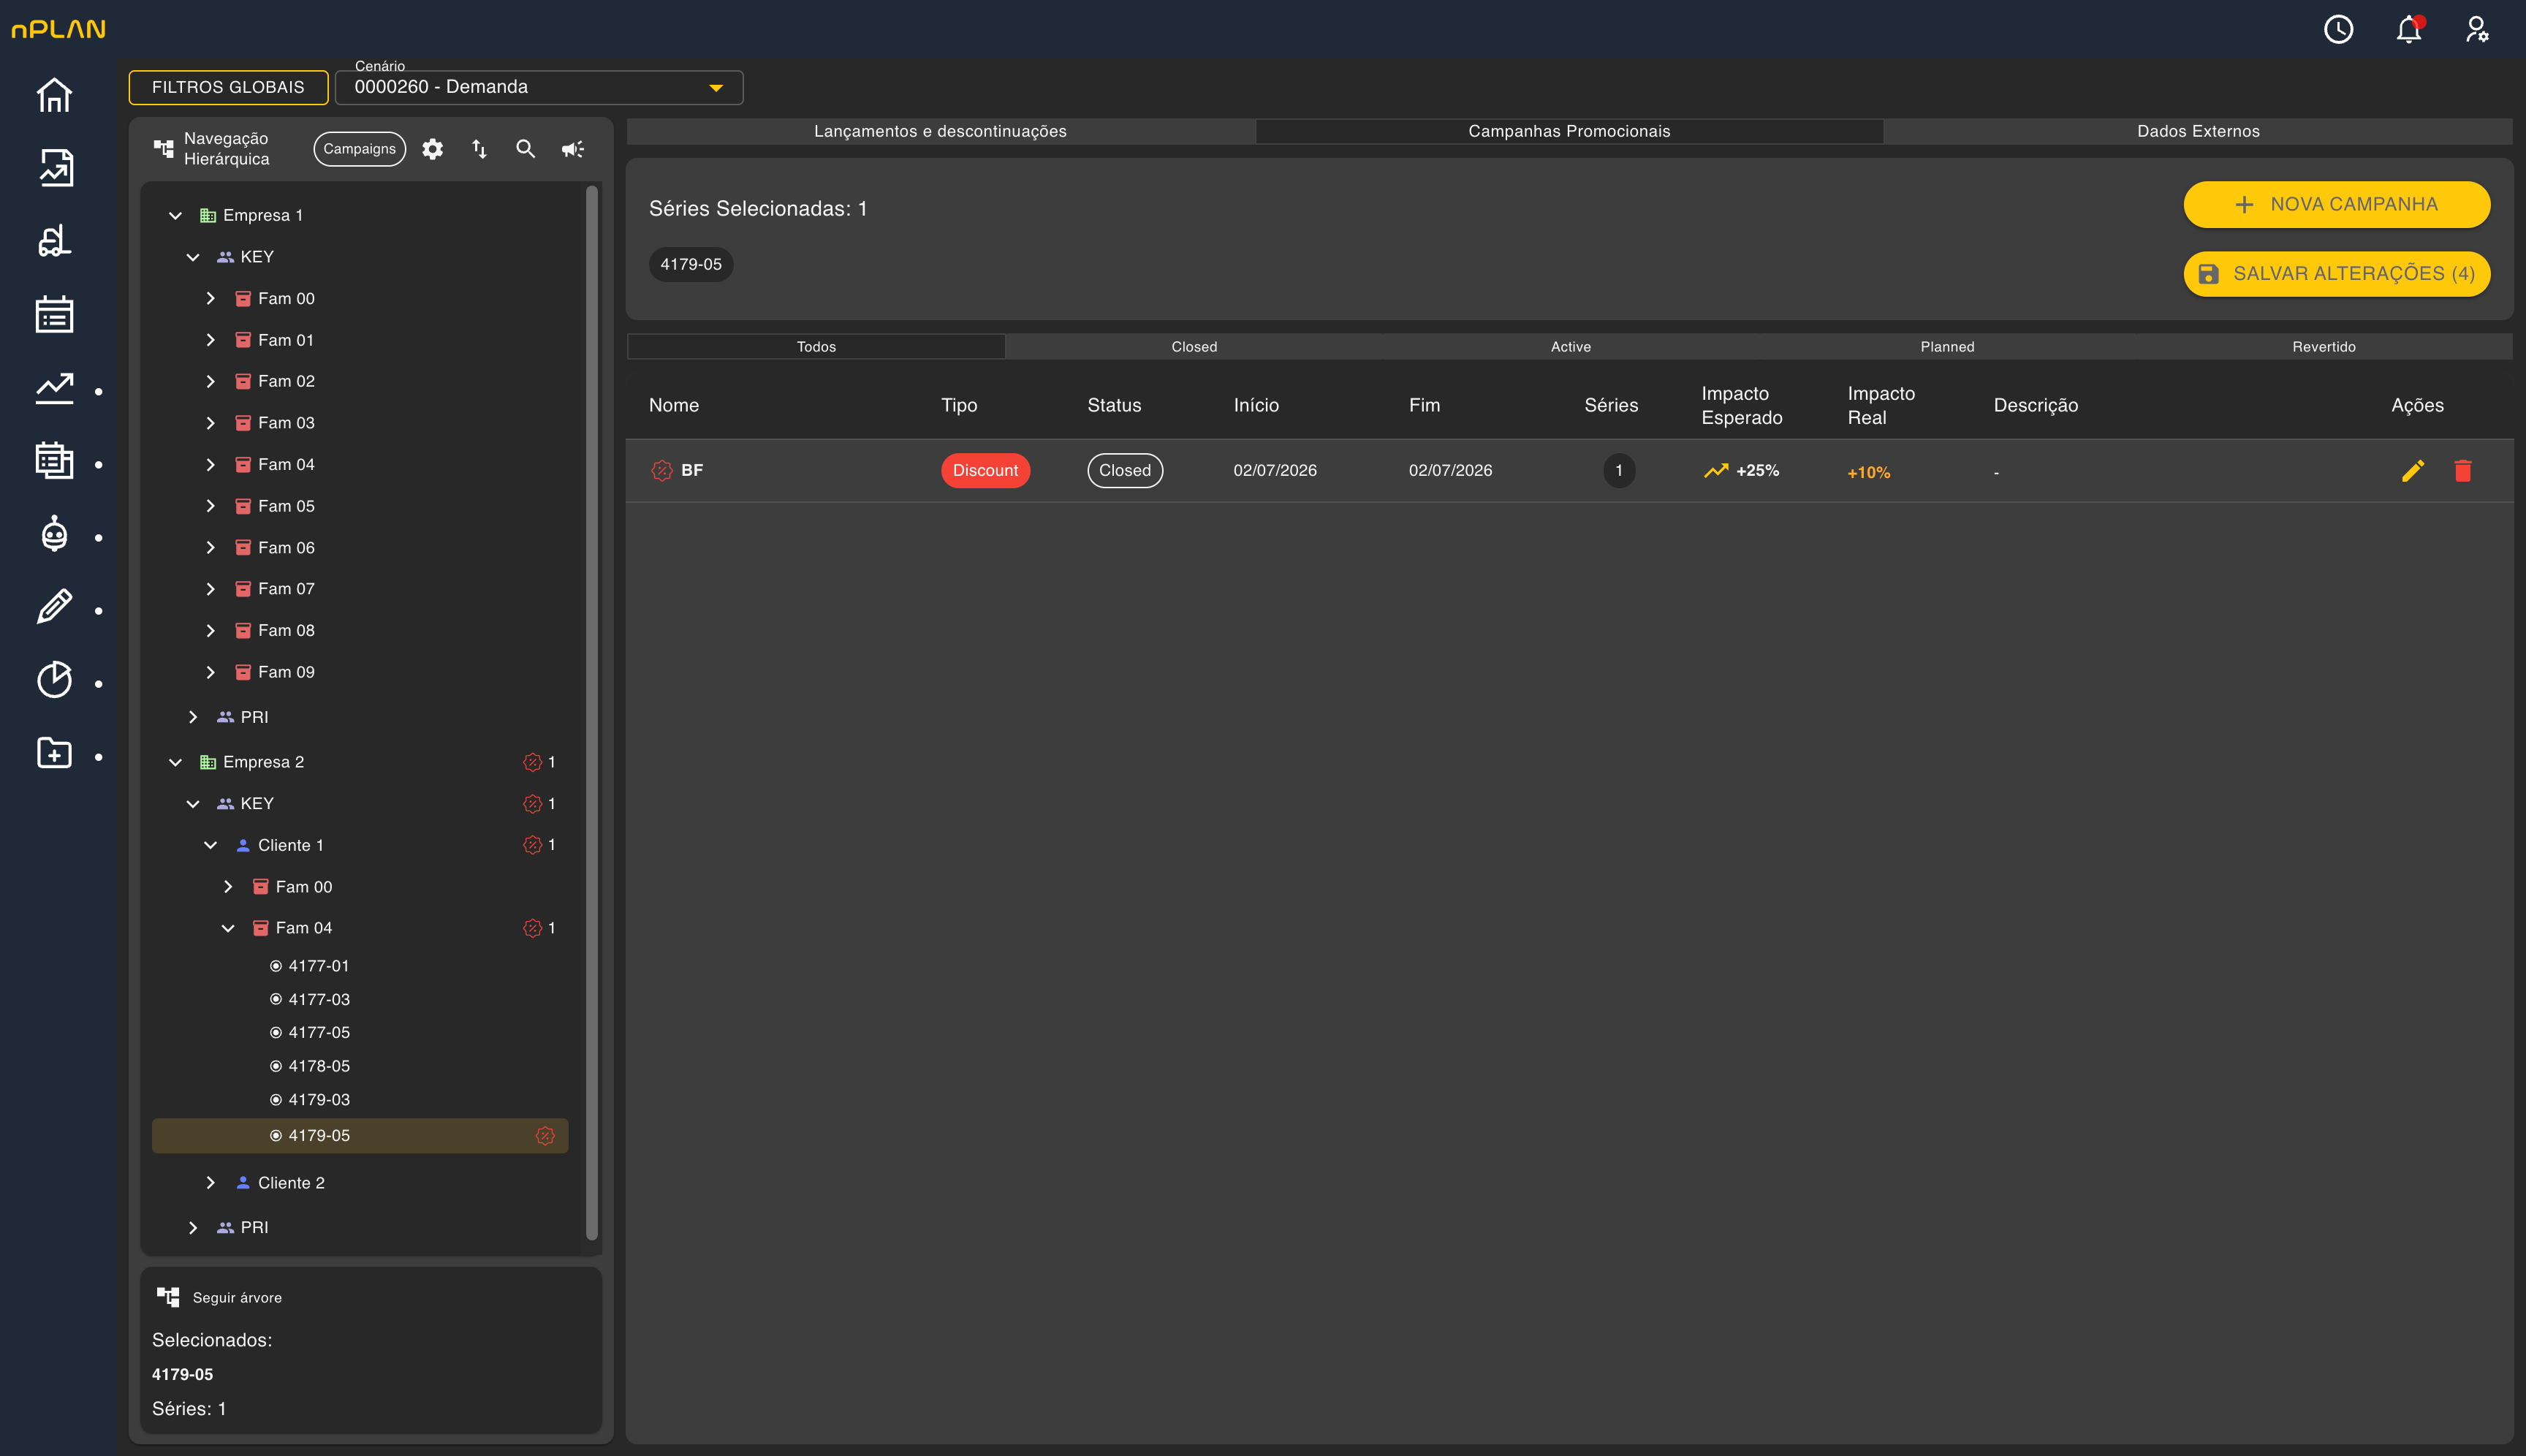Image resolution: width=2526 pixels, height=1456 pixels.
Task: Expand the PRI node under Empresa 1
Action: pyautogui.click(x=193, y=717)
